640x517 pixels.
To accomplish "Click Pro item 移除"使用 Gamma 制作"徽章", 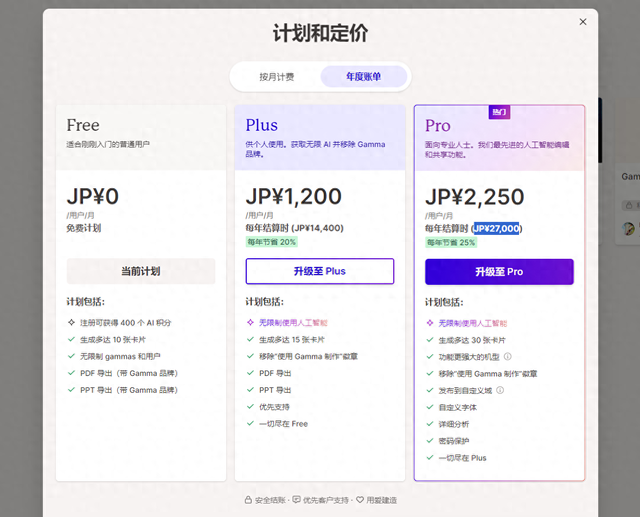I will [488, 374].
